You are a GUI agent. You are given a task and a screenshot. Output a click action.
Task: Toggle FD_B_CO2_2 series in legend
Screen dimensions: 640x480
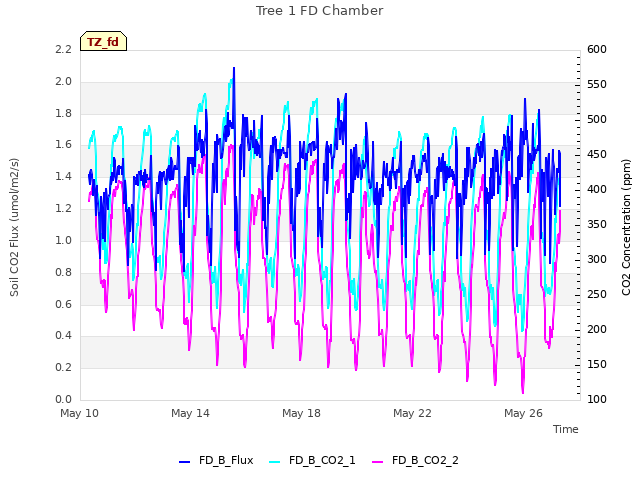pyautogui.click(x=416, y=460)
